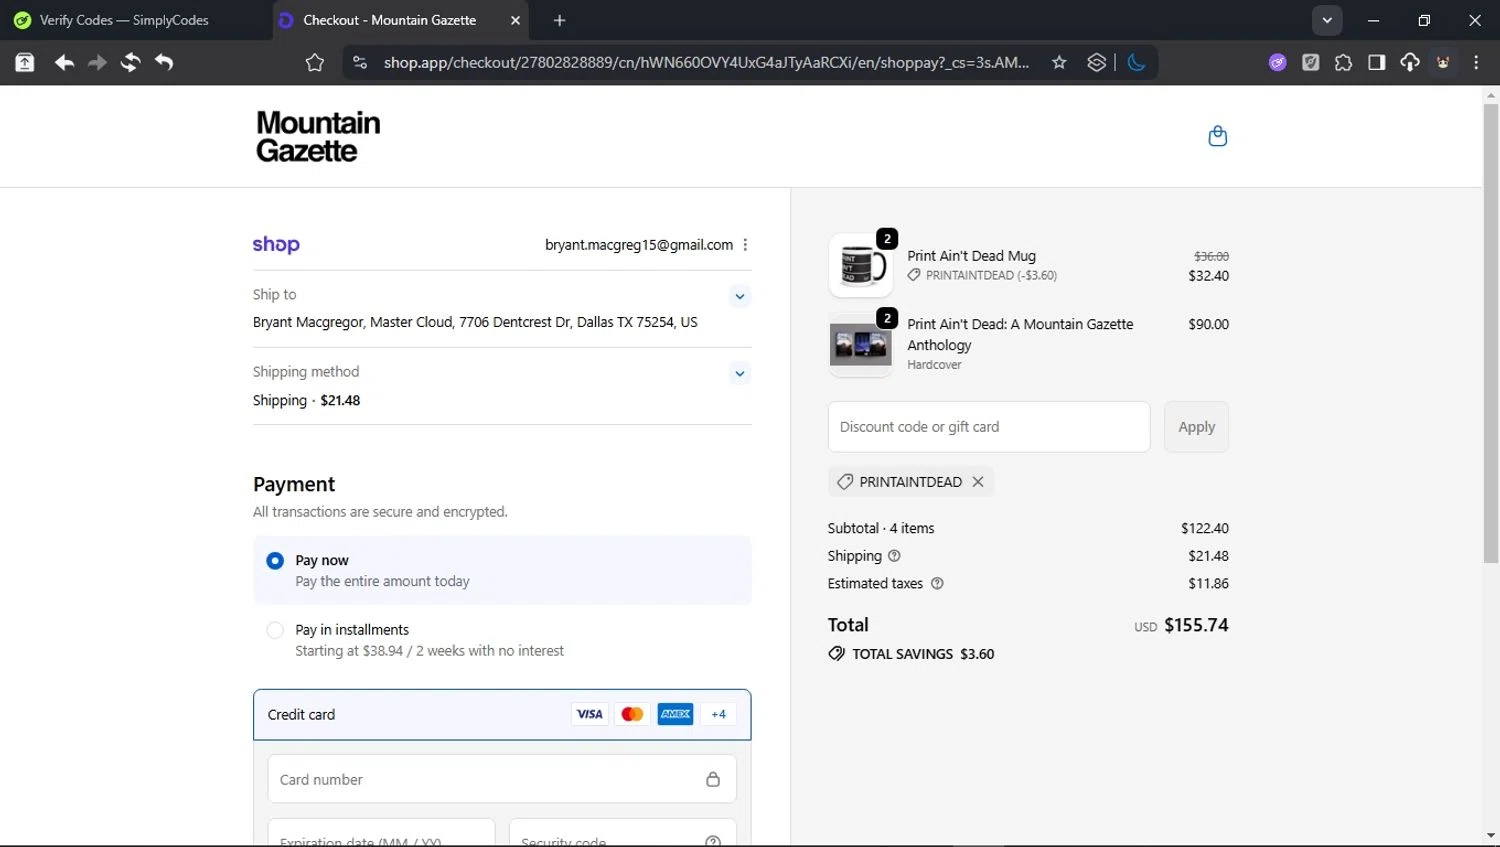This screenshot has width=1500, height=847.
Task: Select Pay in installments radio option
Action: pos(275,630)
